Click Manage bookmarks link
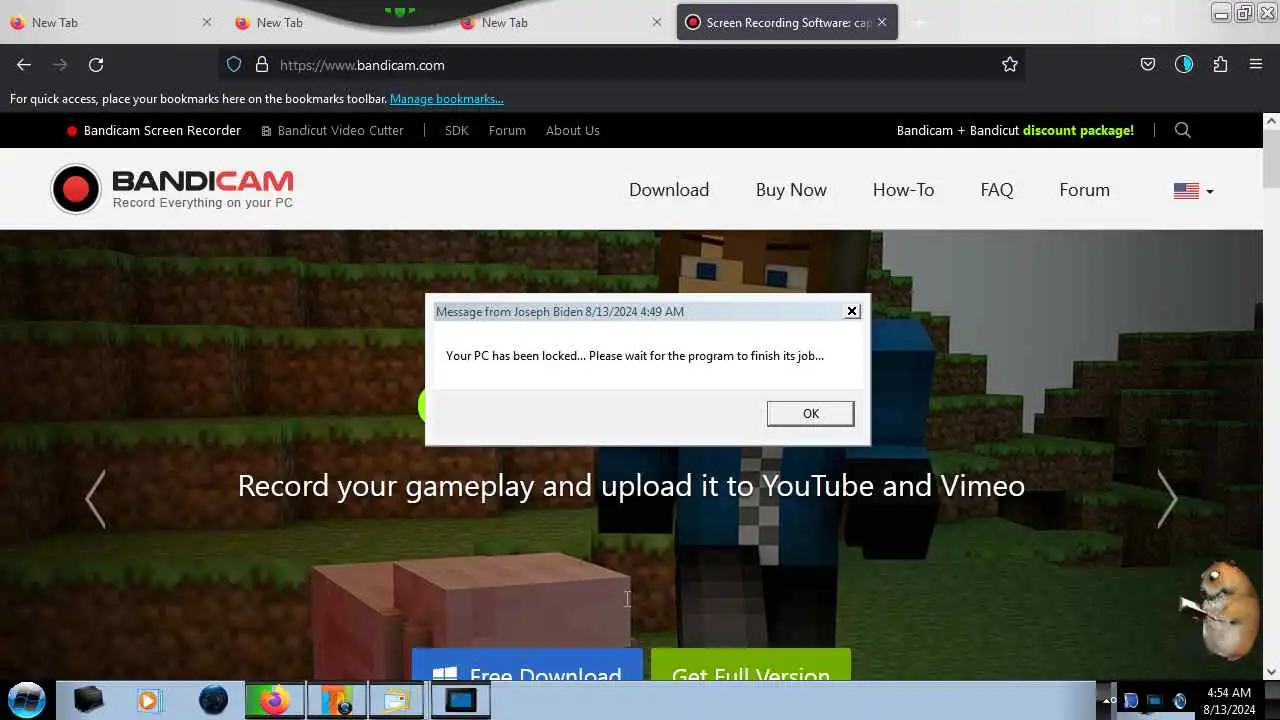Viewport: 1280px width, 720px height. pos(447,99)
